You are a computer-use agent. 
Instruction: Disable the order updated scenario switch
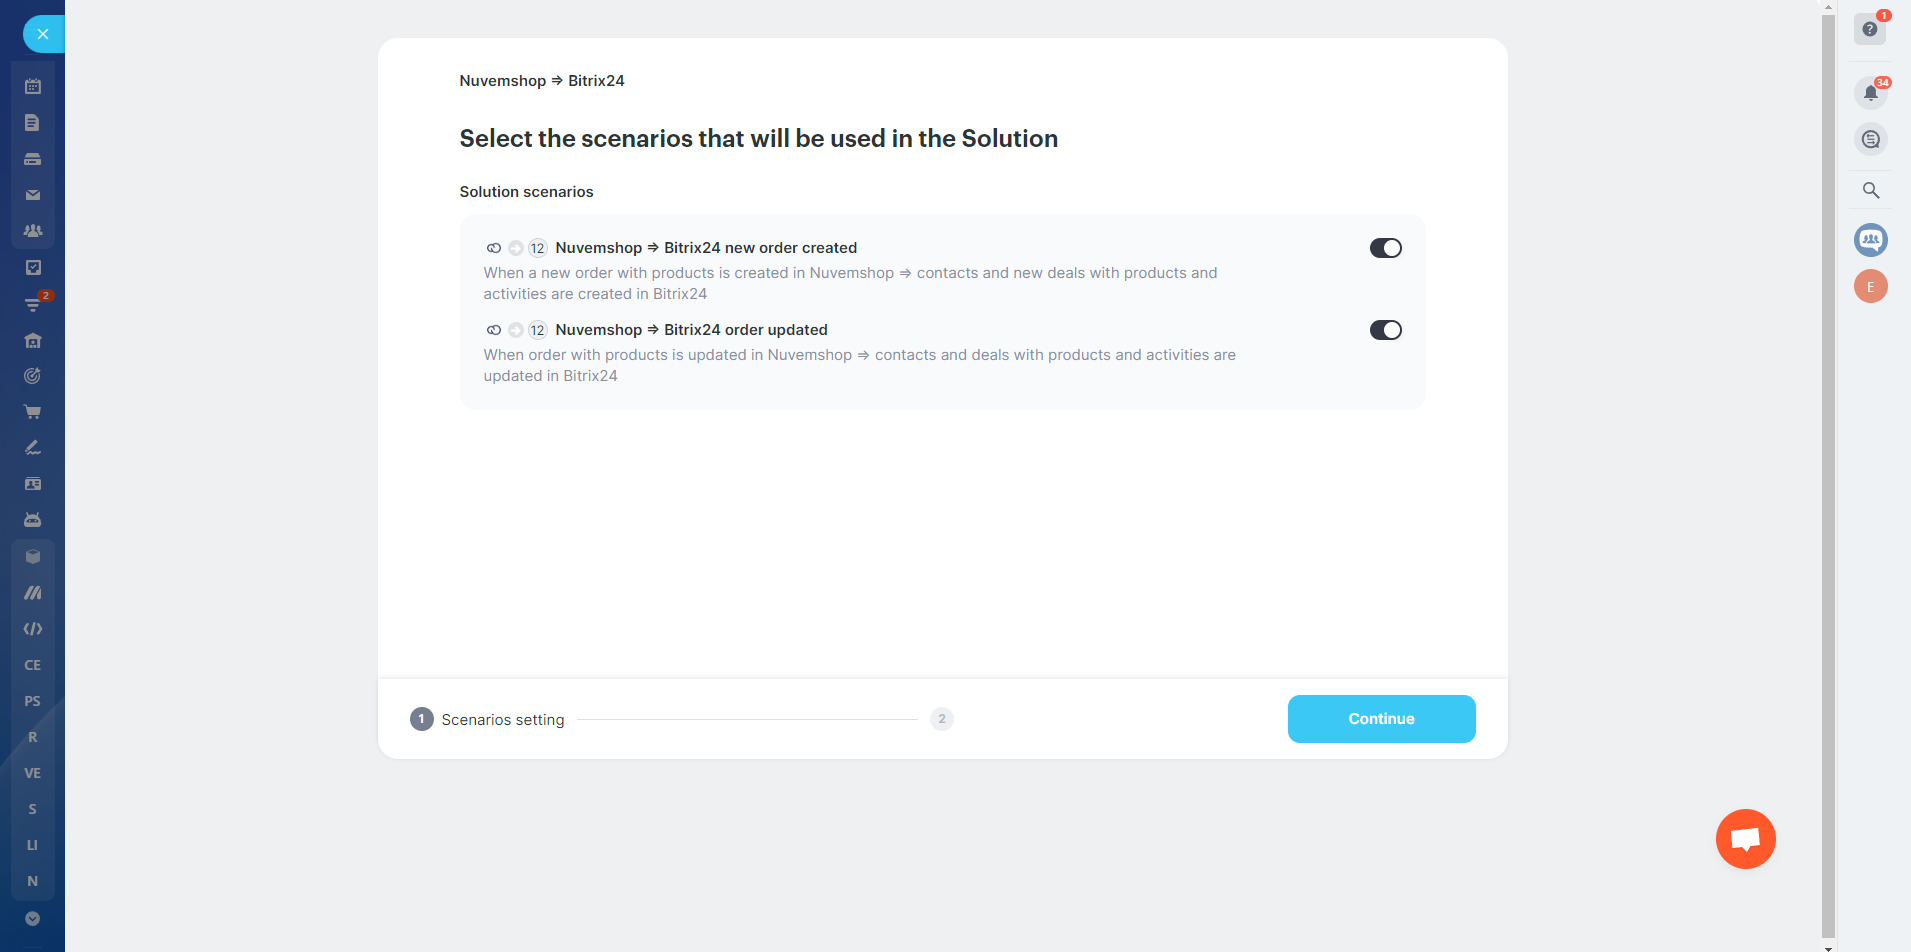1385,330
